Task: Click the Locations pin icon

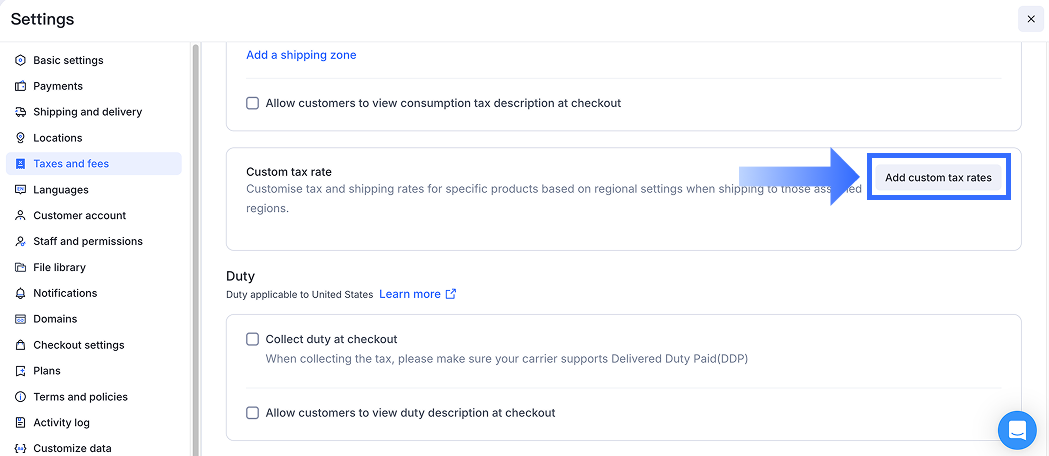Action: [x=21, y=138]
